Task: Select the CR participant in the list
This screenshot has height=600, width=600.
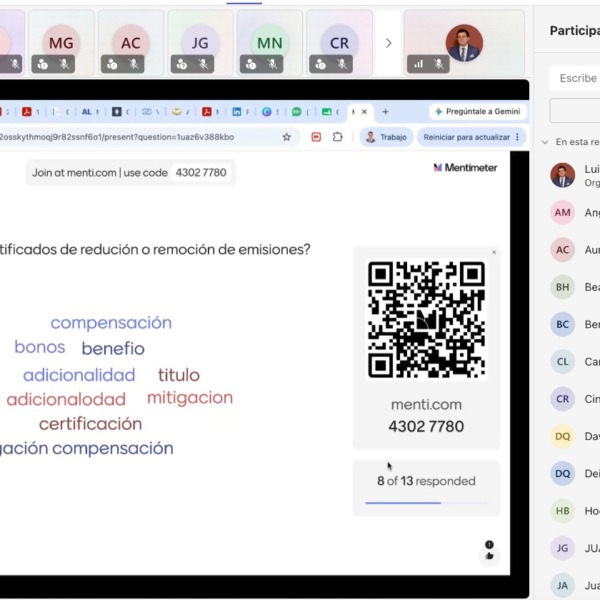Action: pos(575,399)
